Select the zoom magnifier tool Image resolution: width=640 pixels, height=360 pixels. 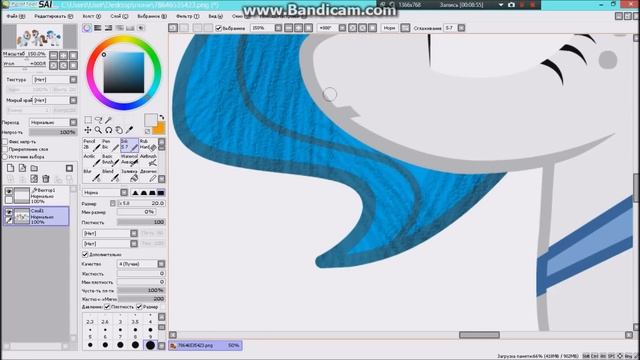tap(98, 130)
